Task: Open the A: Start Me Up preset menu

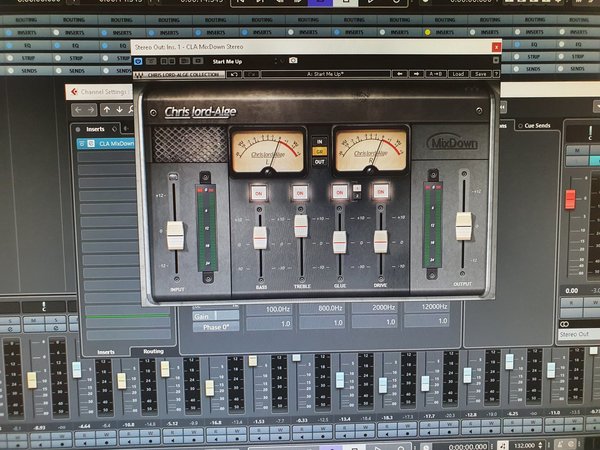Action: tap(325, 74)
